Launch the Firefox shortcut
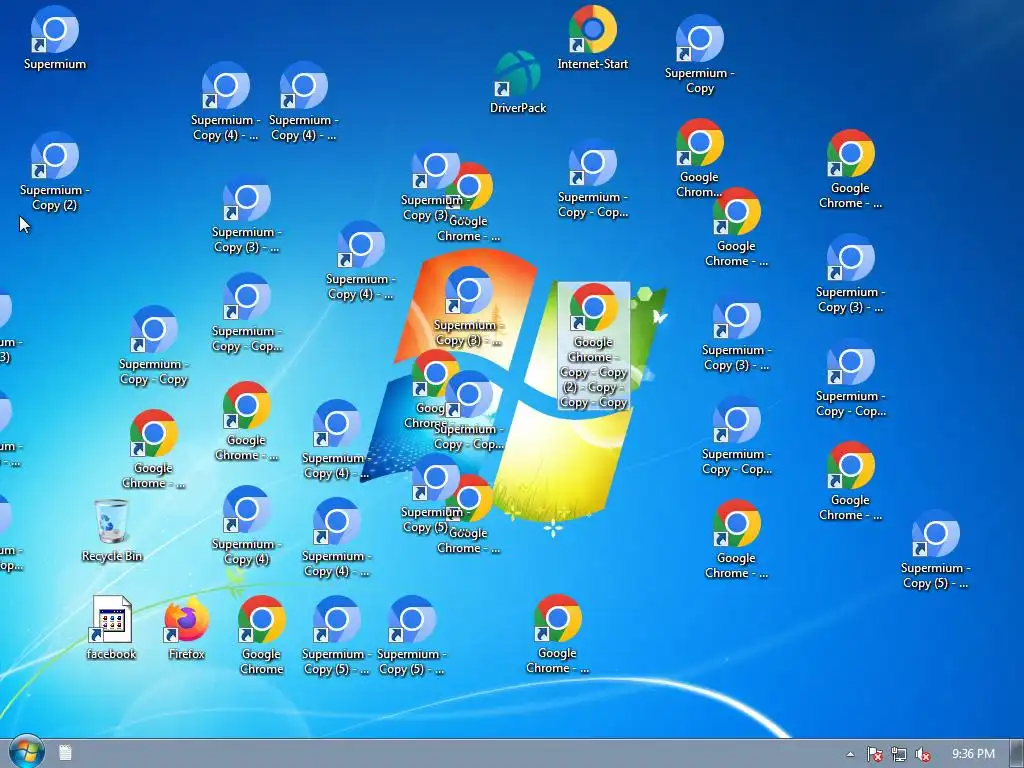The height and width of the screenshot is (768, 1024). tap(186, 628)
